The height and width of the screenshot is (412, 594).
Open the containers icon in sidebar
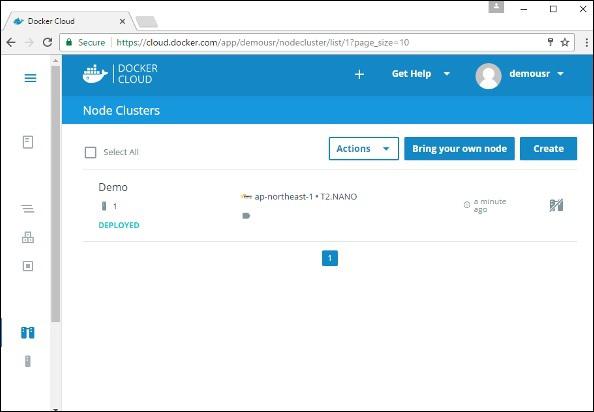pos(28,266)
